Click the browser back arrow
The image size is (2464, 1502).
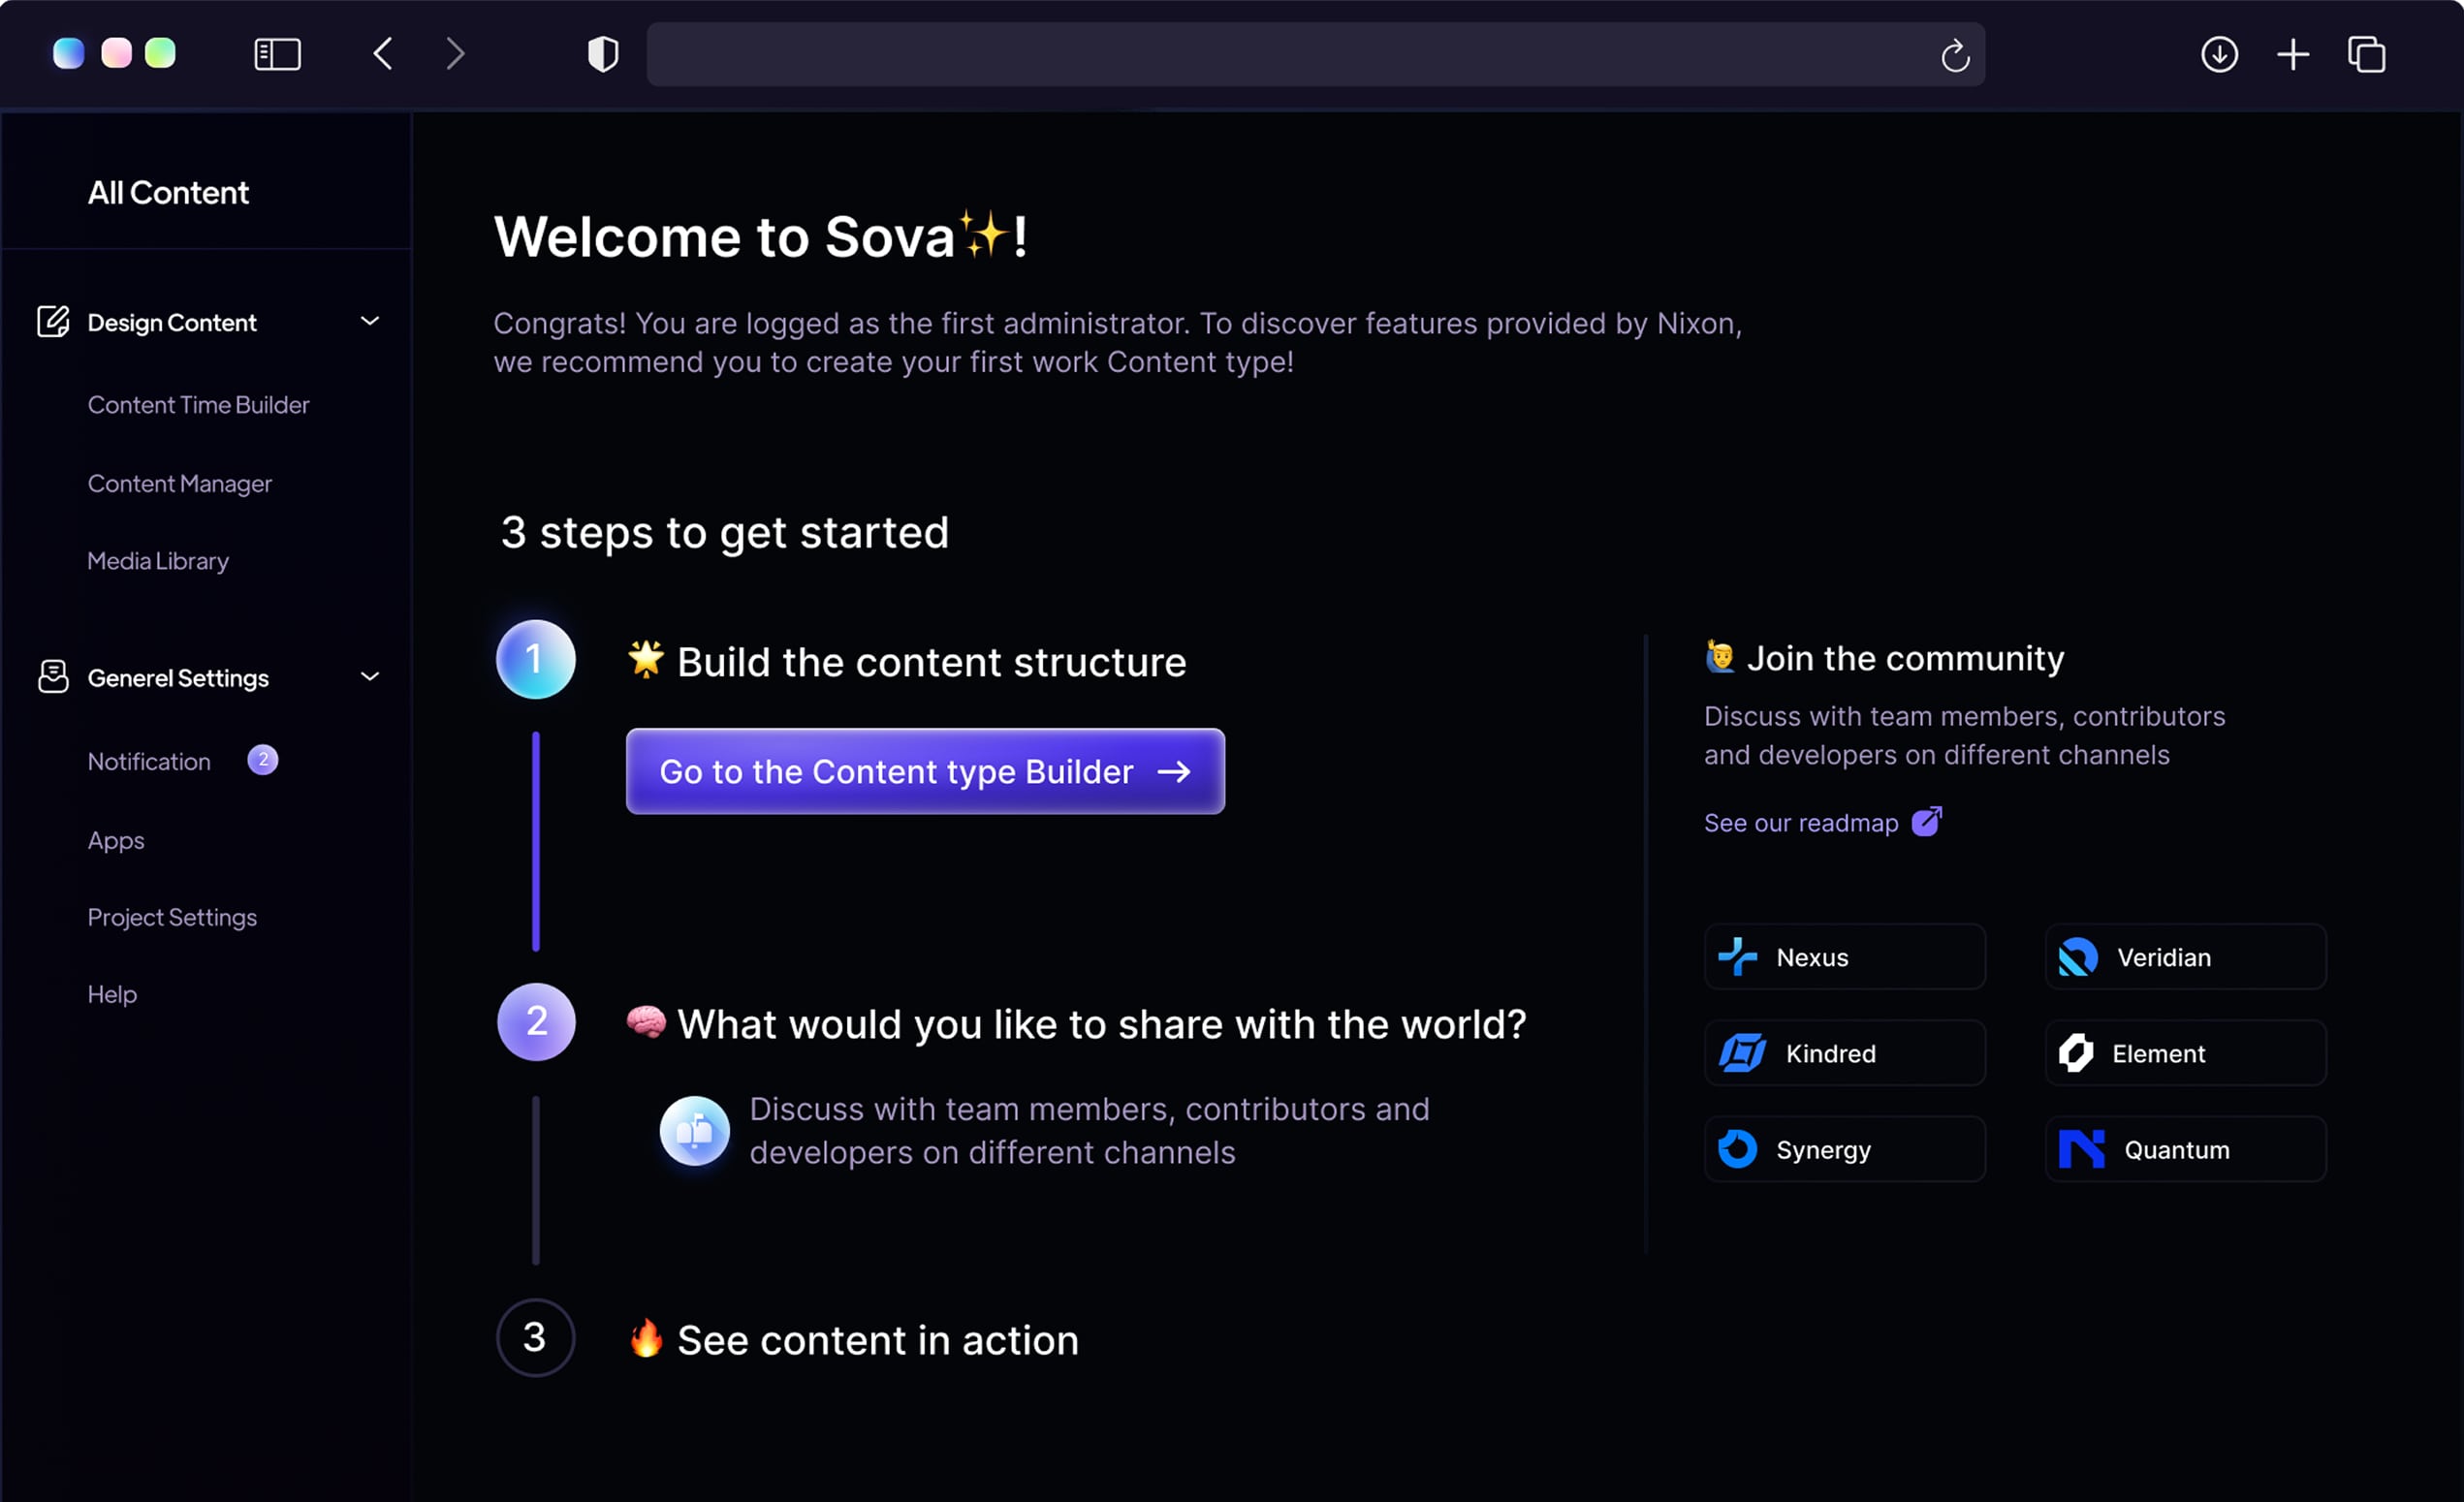[x=383, y=54]
